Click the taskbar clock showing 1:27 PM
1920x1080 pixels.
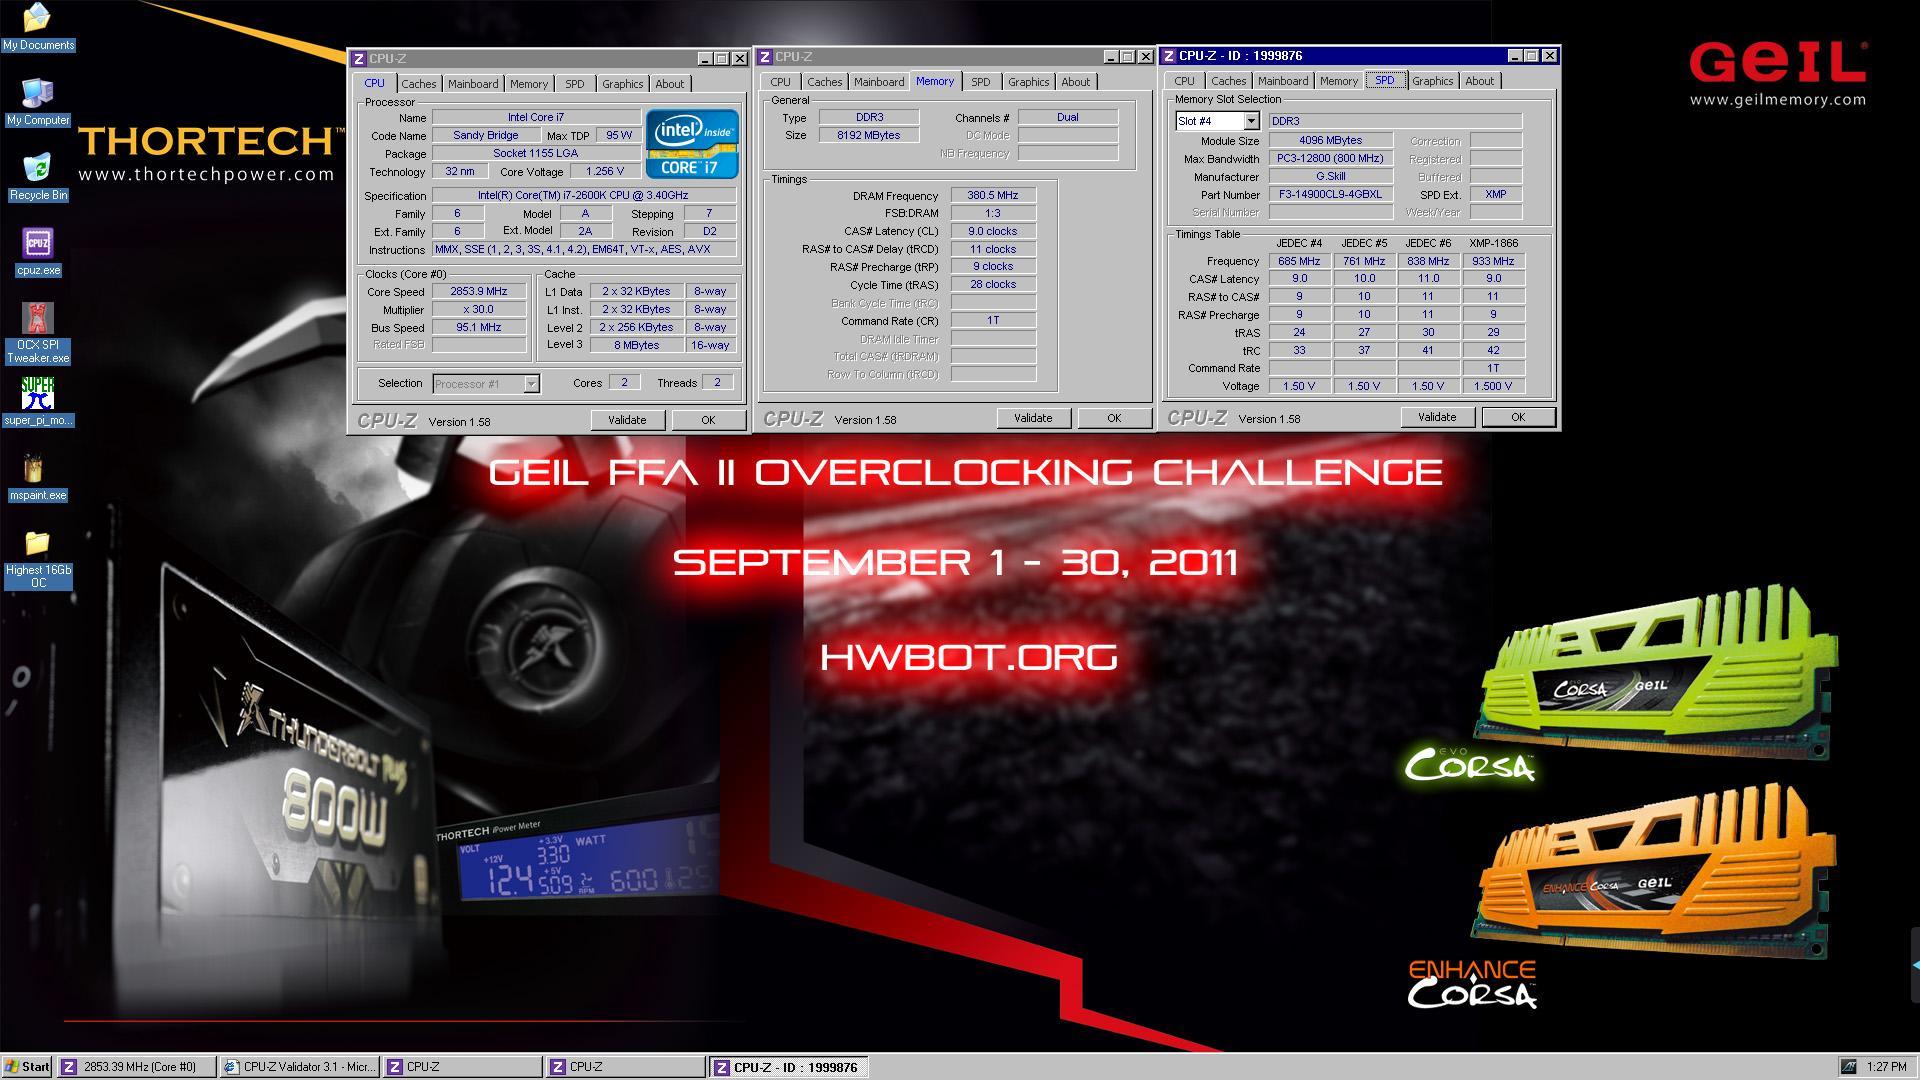point(1887,1067)
